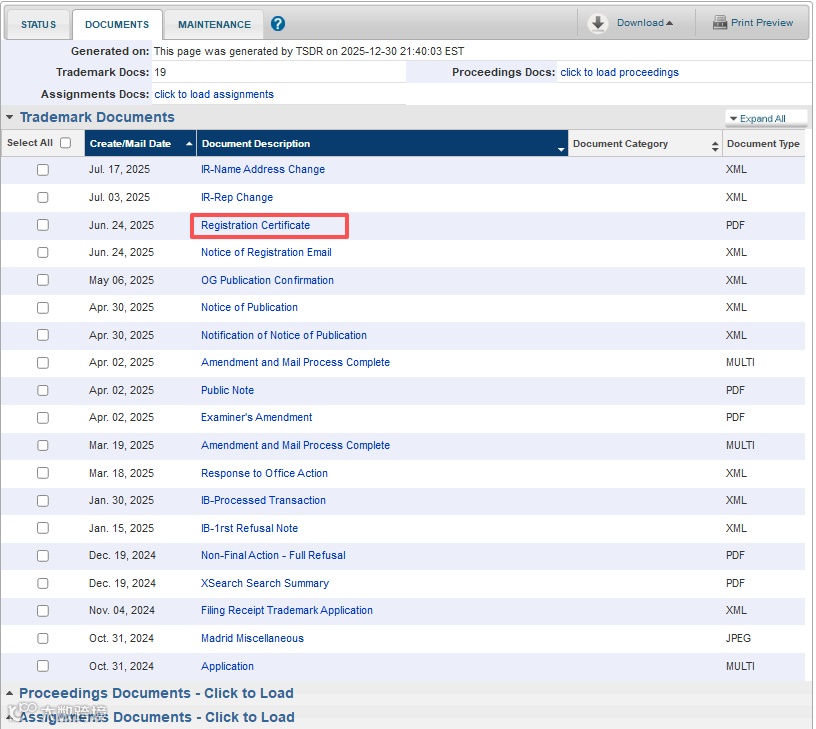Select the OG Publication Confirmation checkbox
The image size is (816, 729).
coord(43,280)
